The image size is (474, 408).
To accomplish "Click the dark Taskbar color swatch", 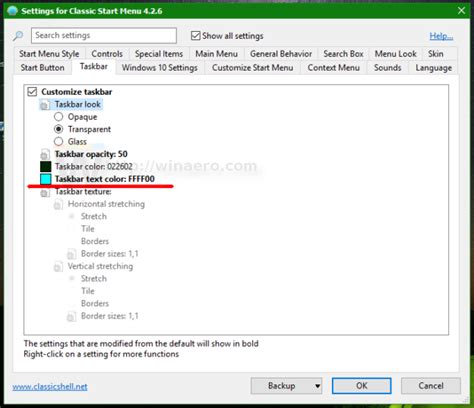I will [x=45, y=166].
